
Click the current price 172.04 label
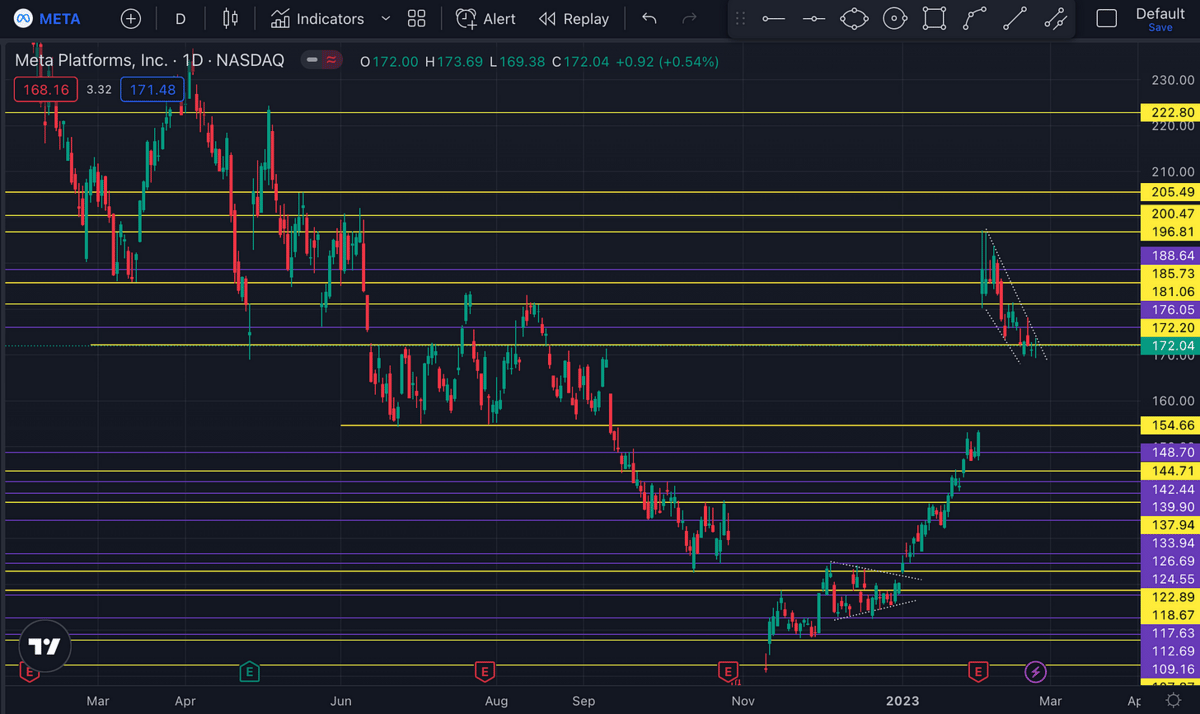(x=1170, y=346)
